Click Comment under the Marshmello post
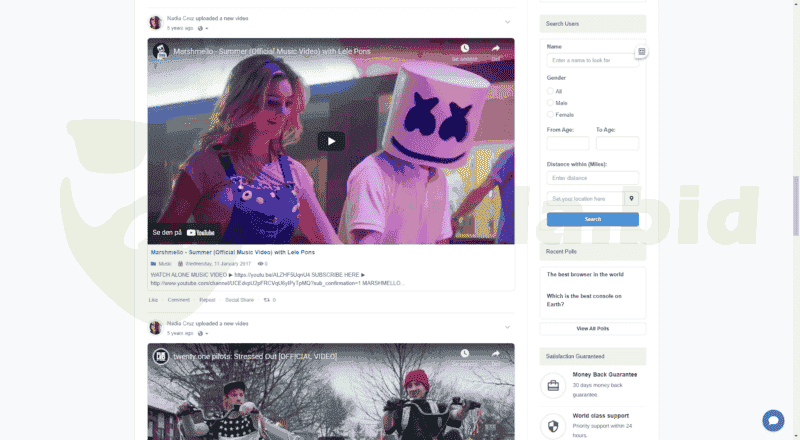The image size is (800, 440). pos(178,300)
